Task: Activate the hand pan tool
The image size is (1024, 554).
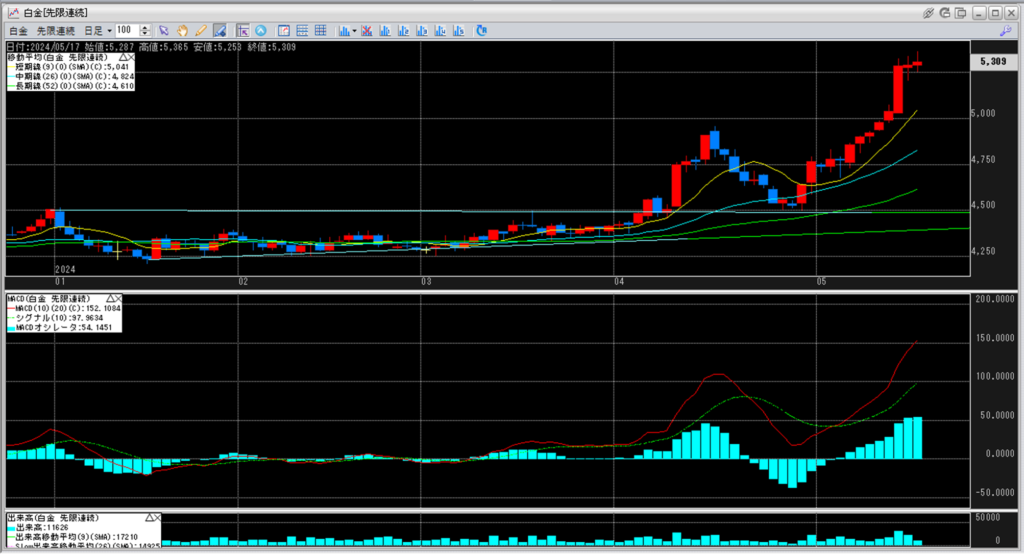Action: (182, 31)
